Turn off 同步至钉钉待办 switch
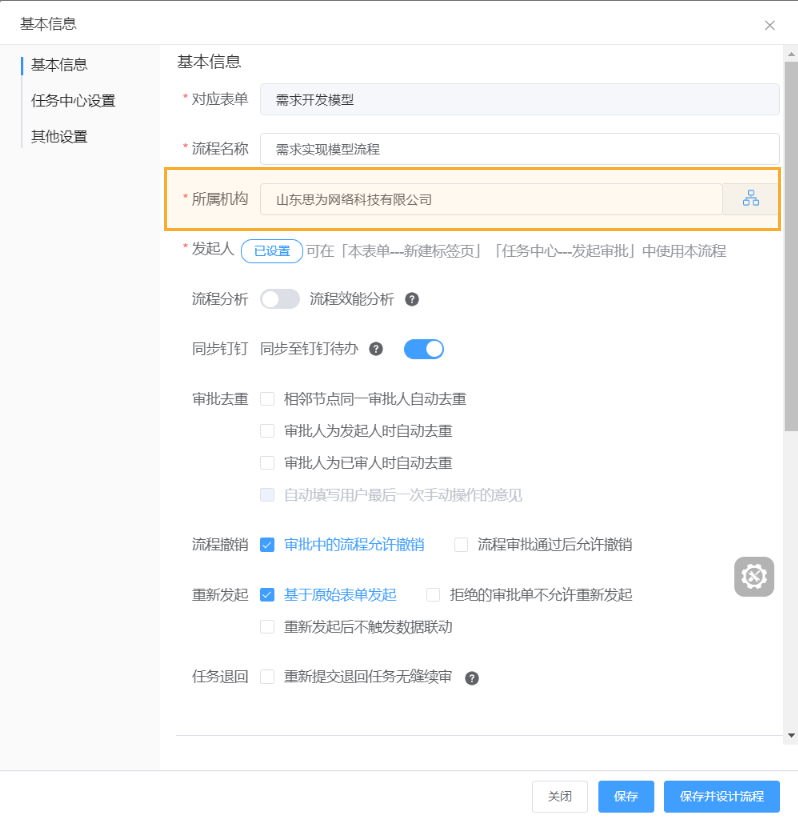The width and height of the screenshot is (798, 819). click(x=424, y=349)
